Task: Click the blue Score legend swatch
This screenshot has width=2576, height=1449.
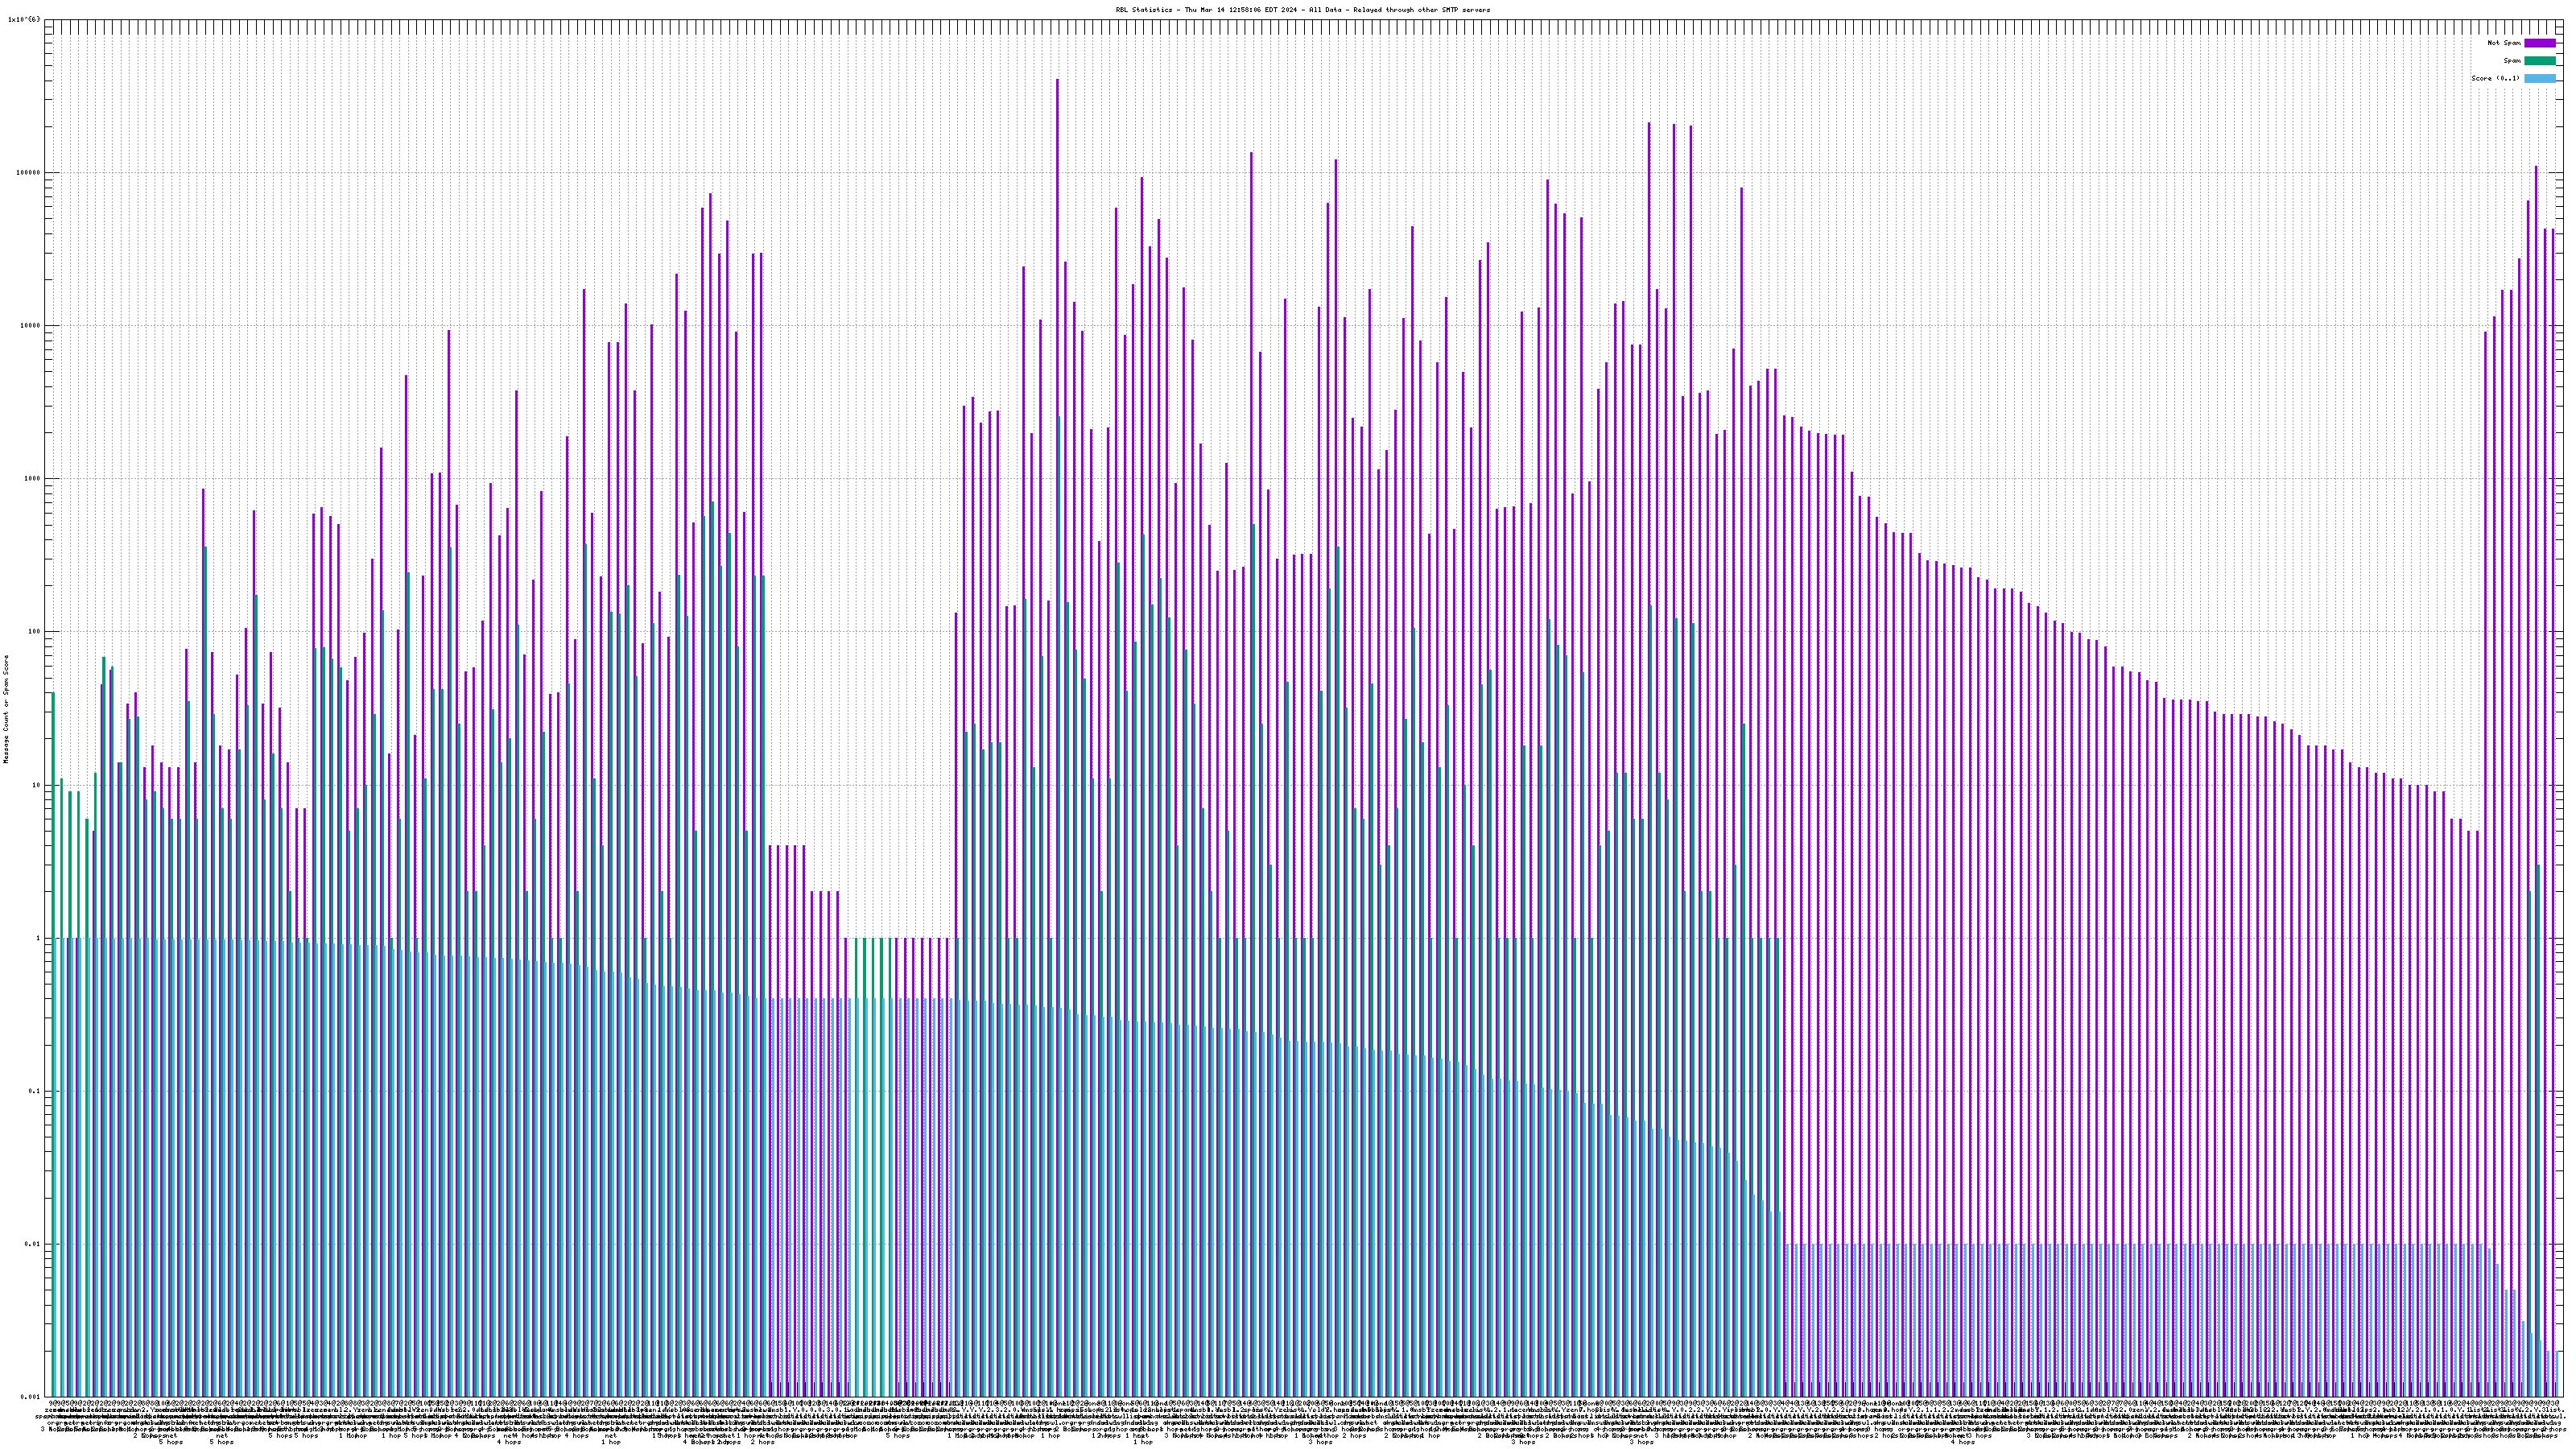Action: pos(2540,78)
